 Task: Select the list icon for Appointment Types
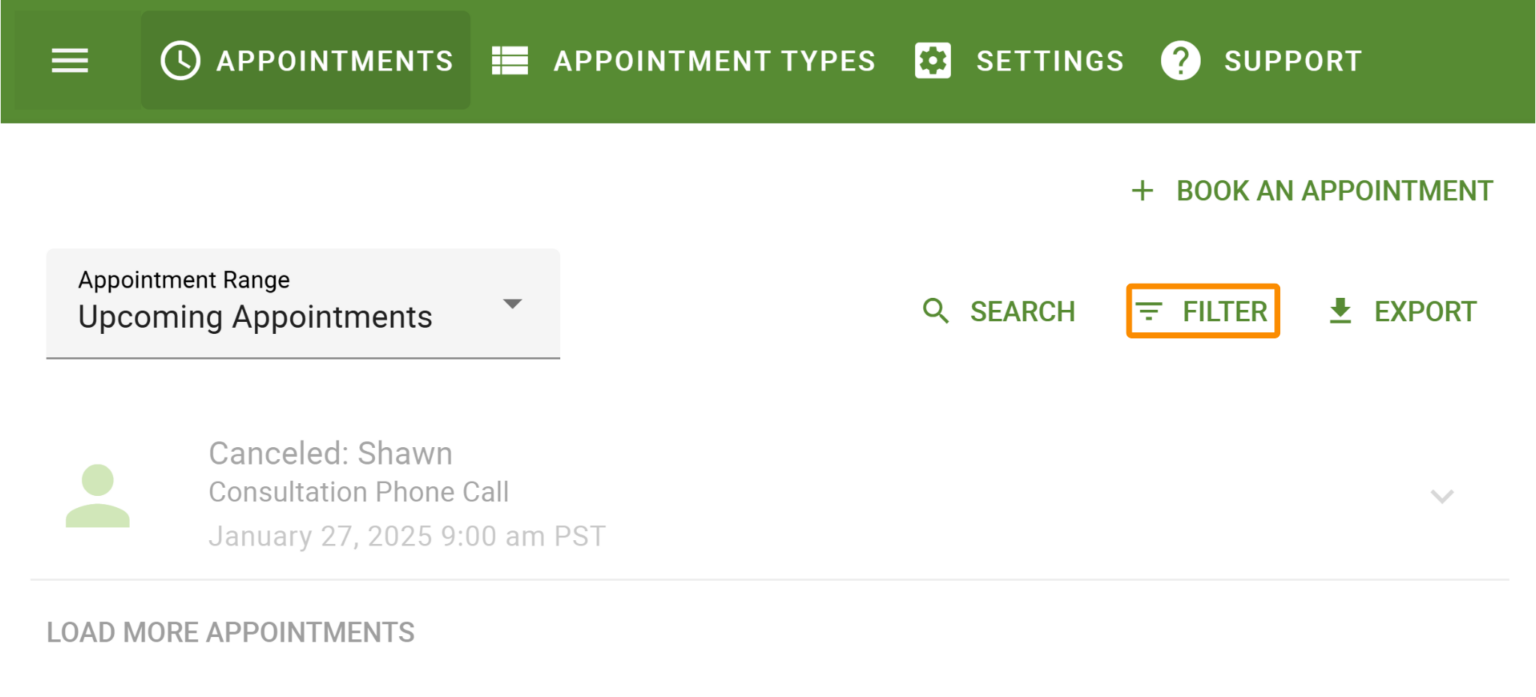(x=509, y=60)
